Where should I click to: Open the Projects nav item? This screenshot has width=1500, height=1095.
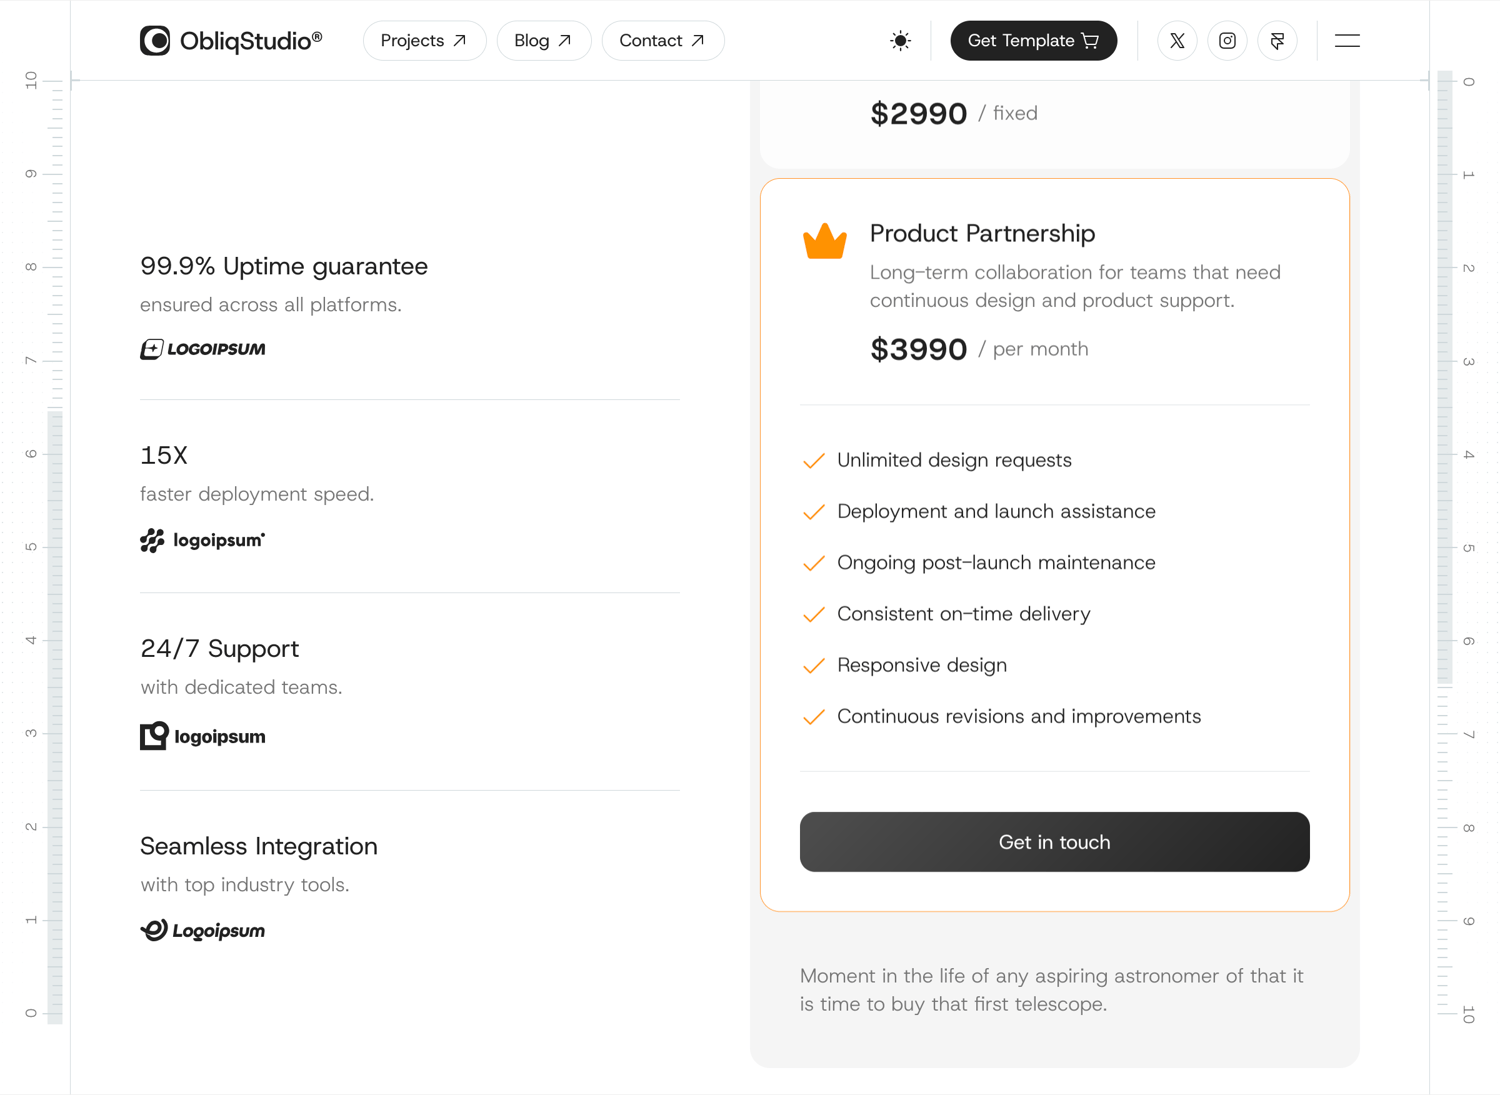click(424, 41)
